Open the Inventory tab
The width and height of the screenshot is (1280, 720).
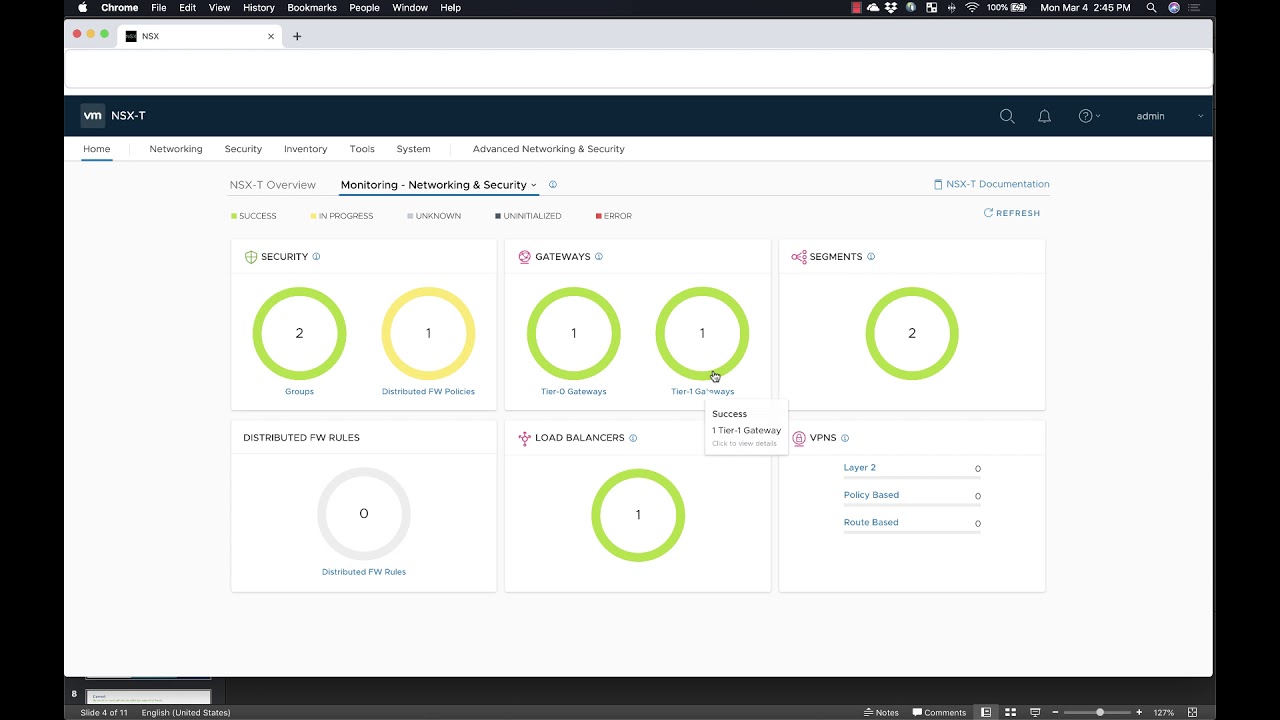[x=305, y=149]
